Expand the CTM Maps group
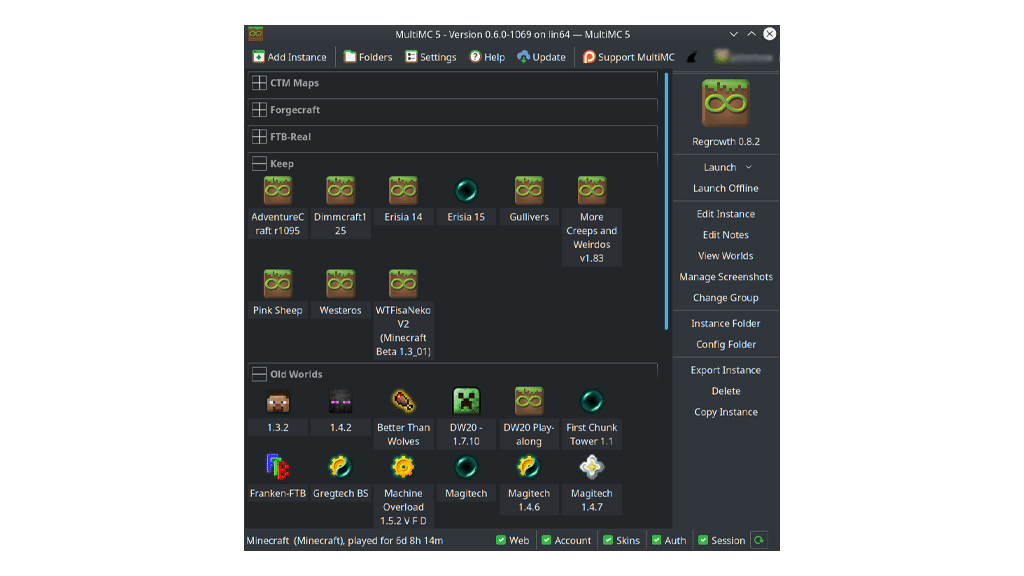Image resolution: width=1024 pixels, height=576 pixels. [x=259, y=83]
